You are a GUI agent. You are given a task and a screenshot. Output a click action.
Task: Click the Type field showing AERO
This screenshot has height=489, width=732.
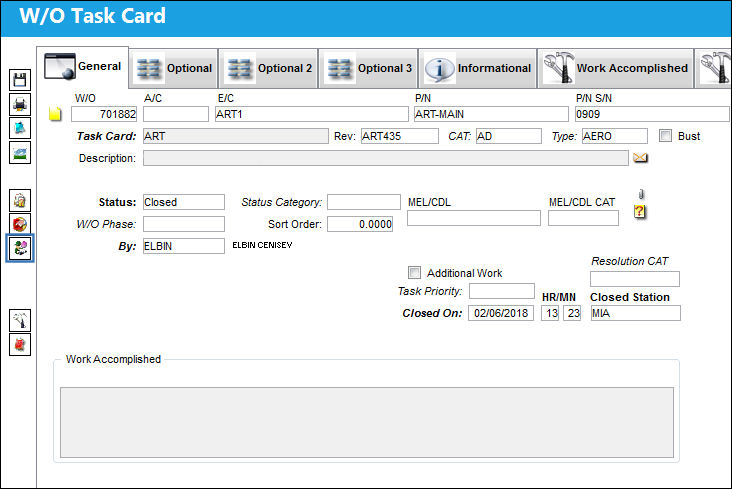[x=615, y=136]
